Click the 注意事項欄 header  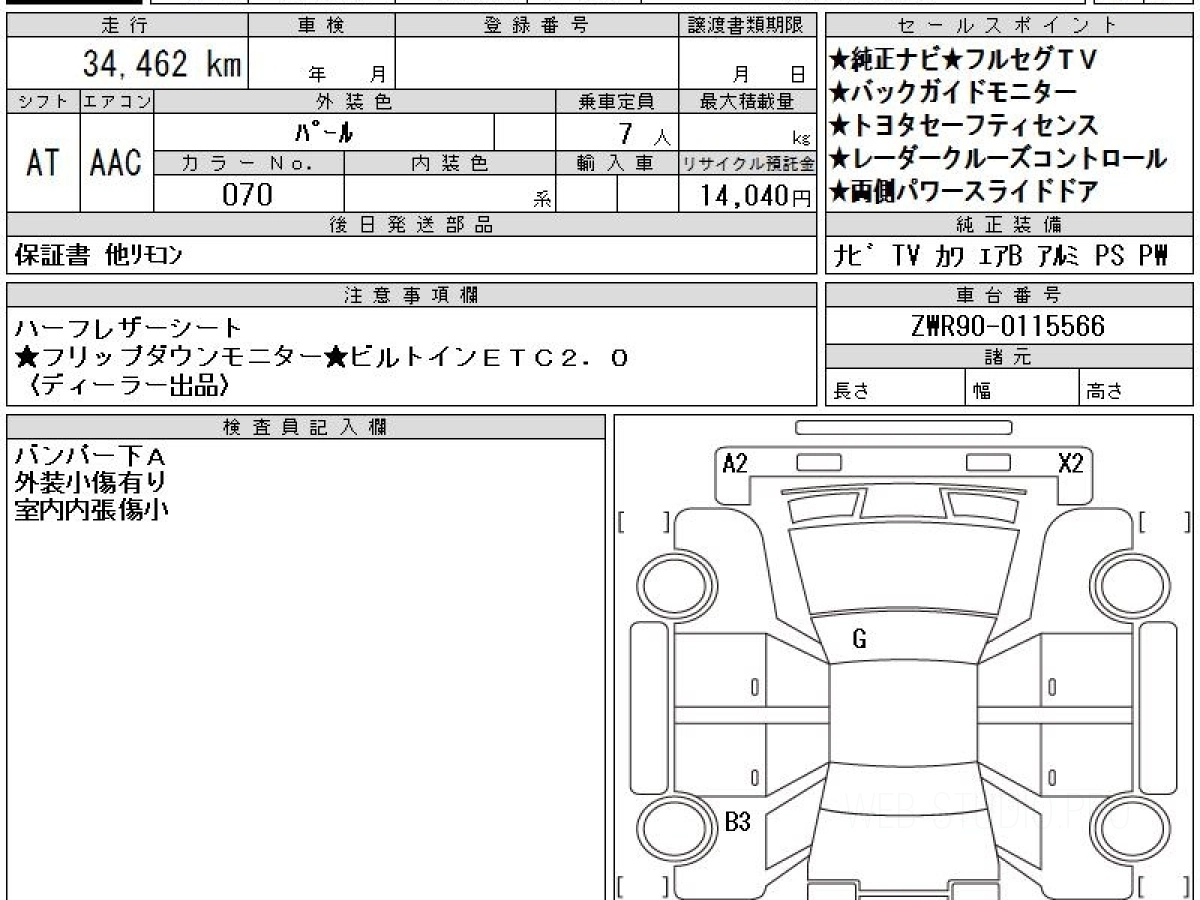click(411, 295)
